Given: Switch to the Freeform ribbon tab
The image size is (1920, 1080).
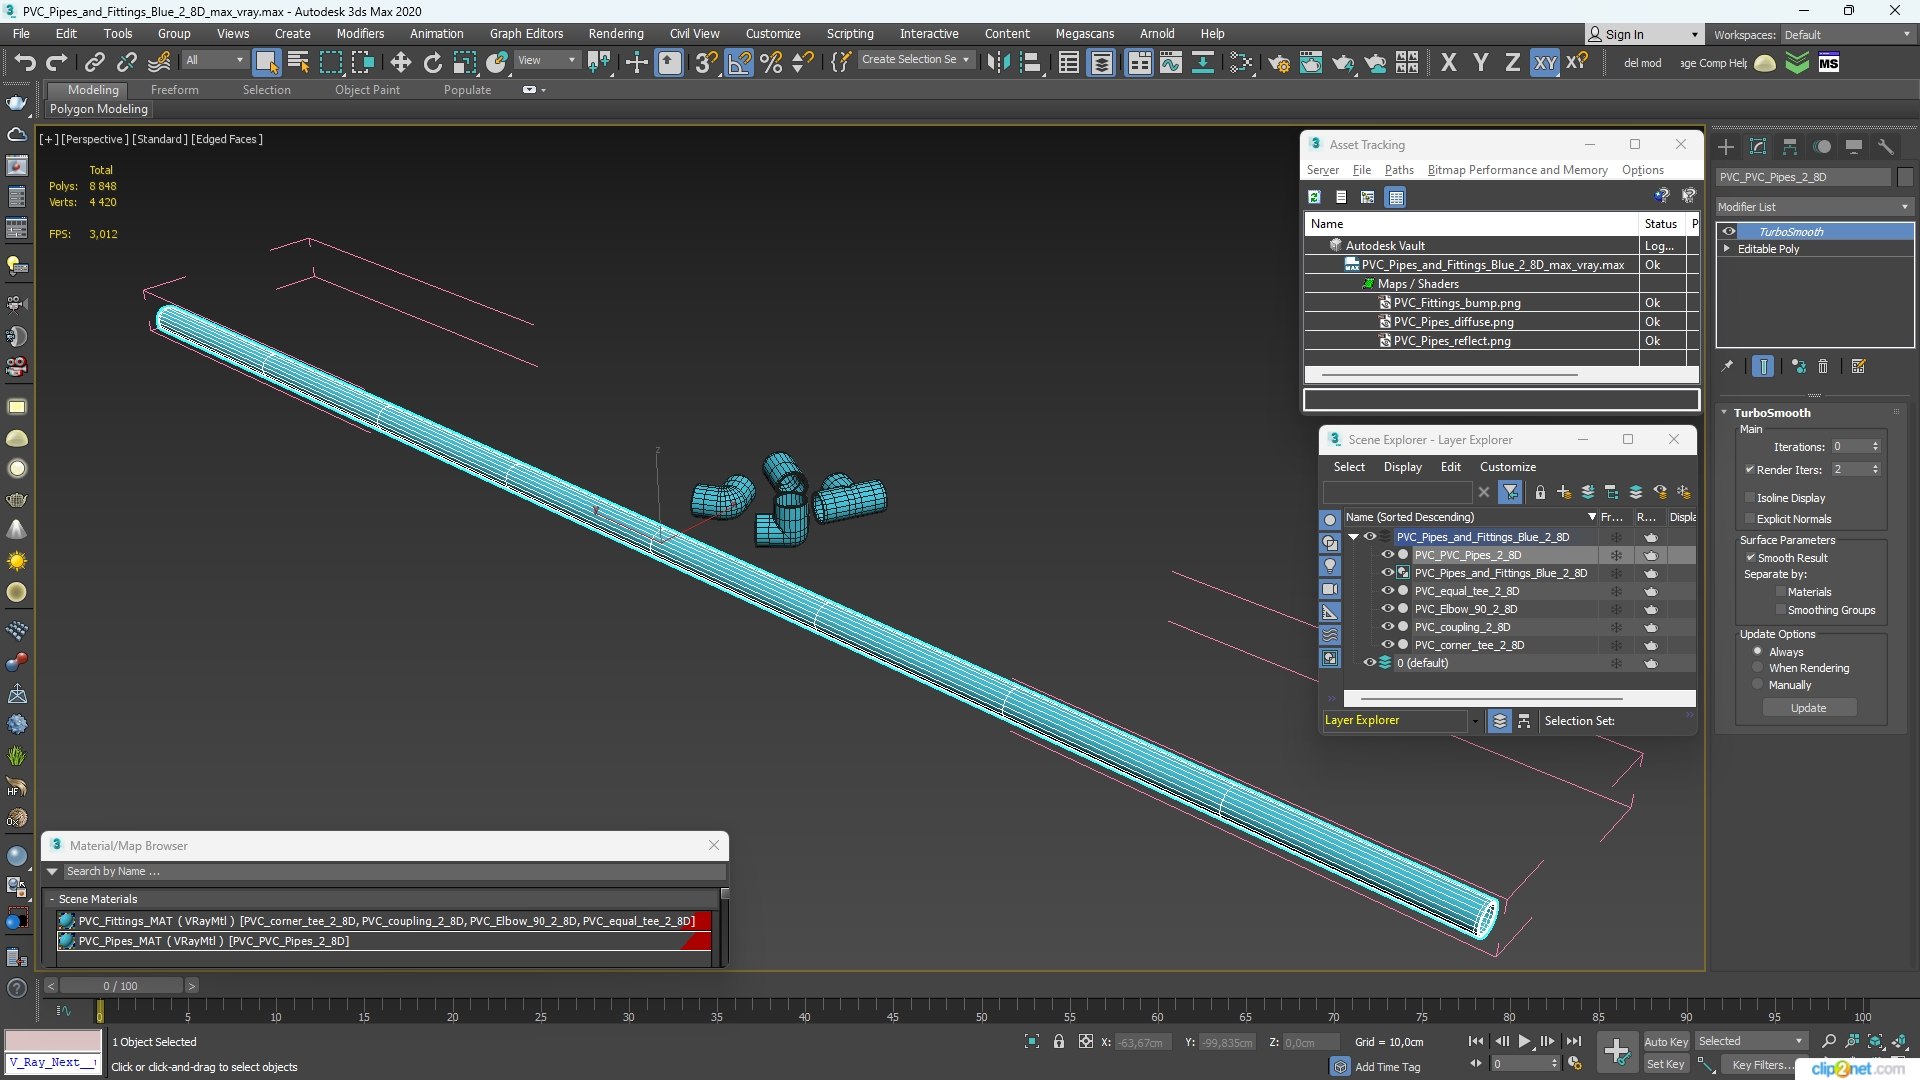Looking at the screenshot, I should click(x=174, y=90).
